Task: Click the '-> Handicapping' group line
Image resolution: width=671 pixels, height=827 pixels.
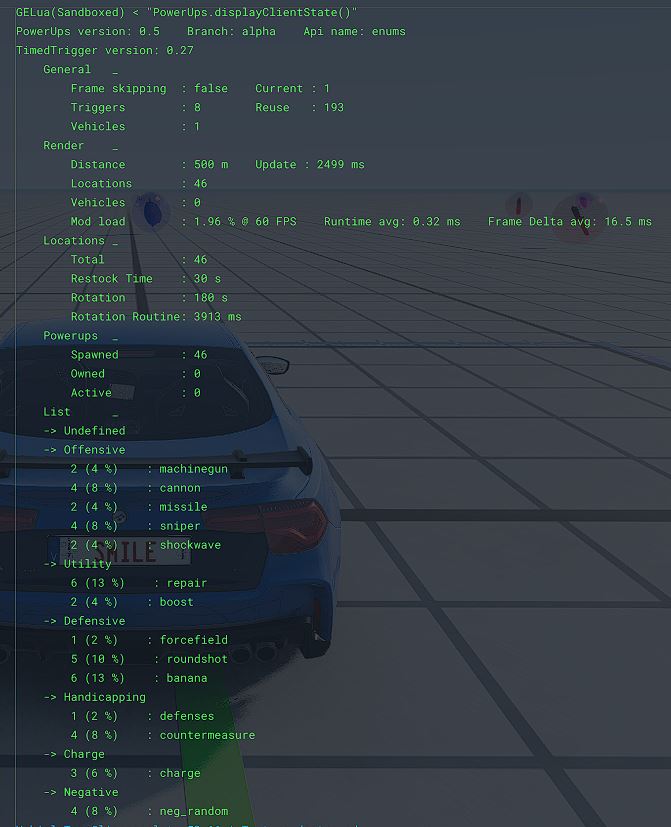Action: click(x=94, y=697)
